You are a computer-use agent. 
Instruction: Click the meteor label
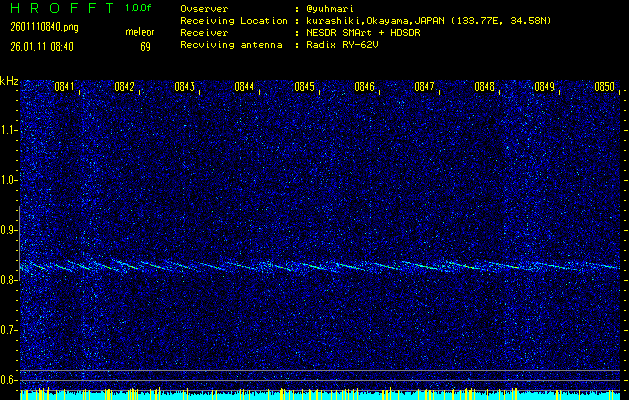pyautogui.click(x=140, y=32)
